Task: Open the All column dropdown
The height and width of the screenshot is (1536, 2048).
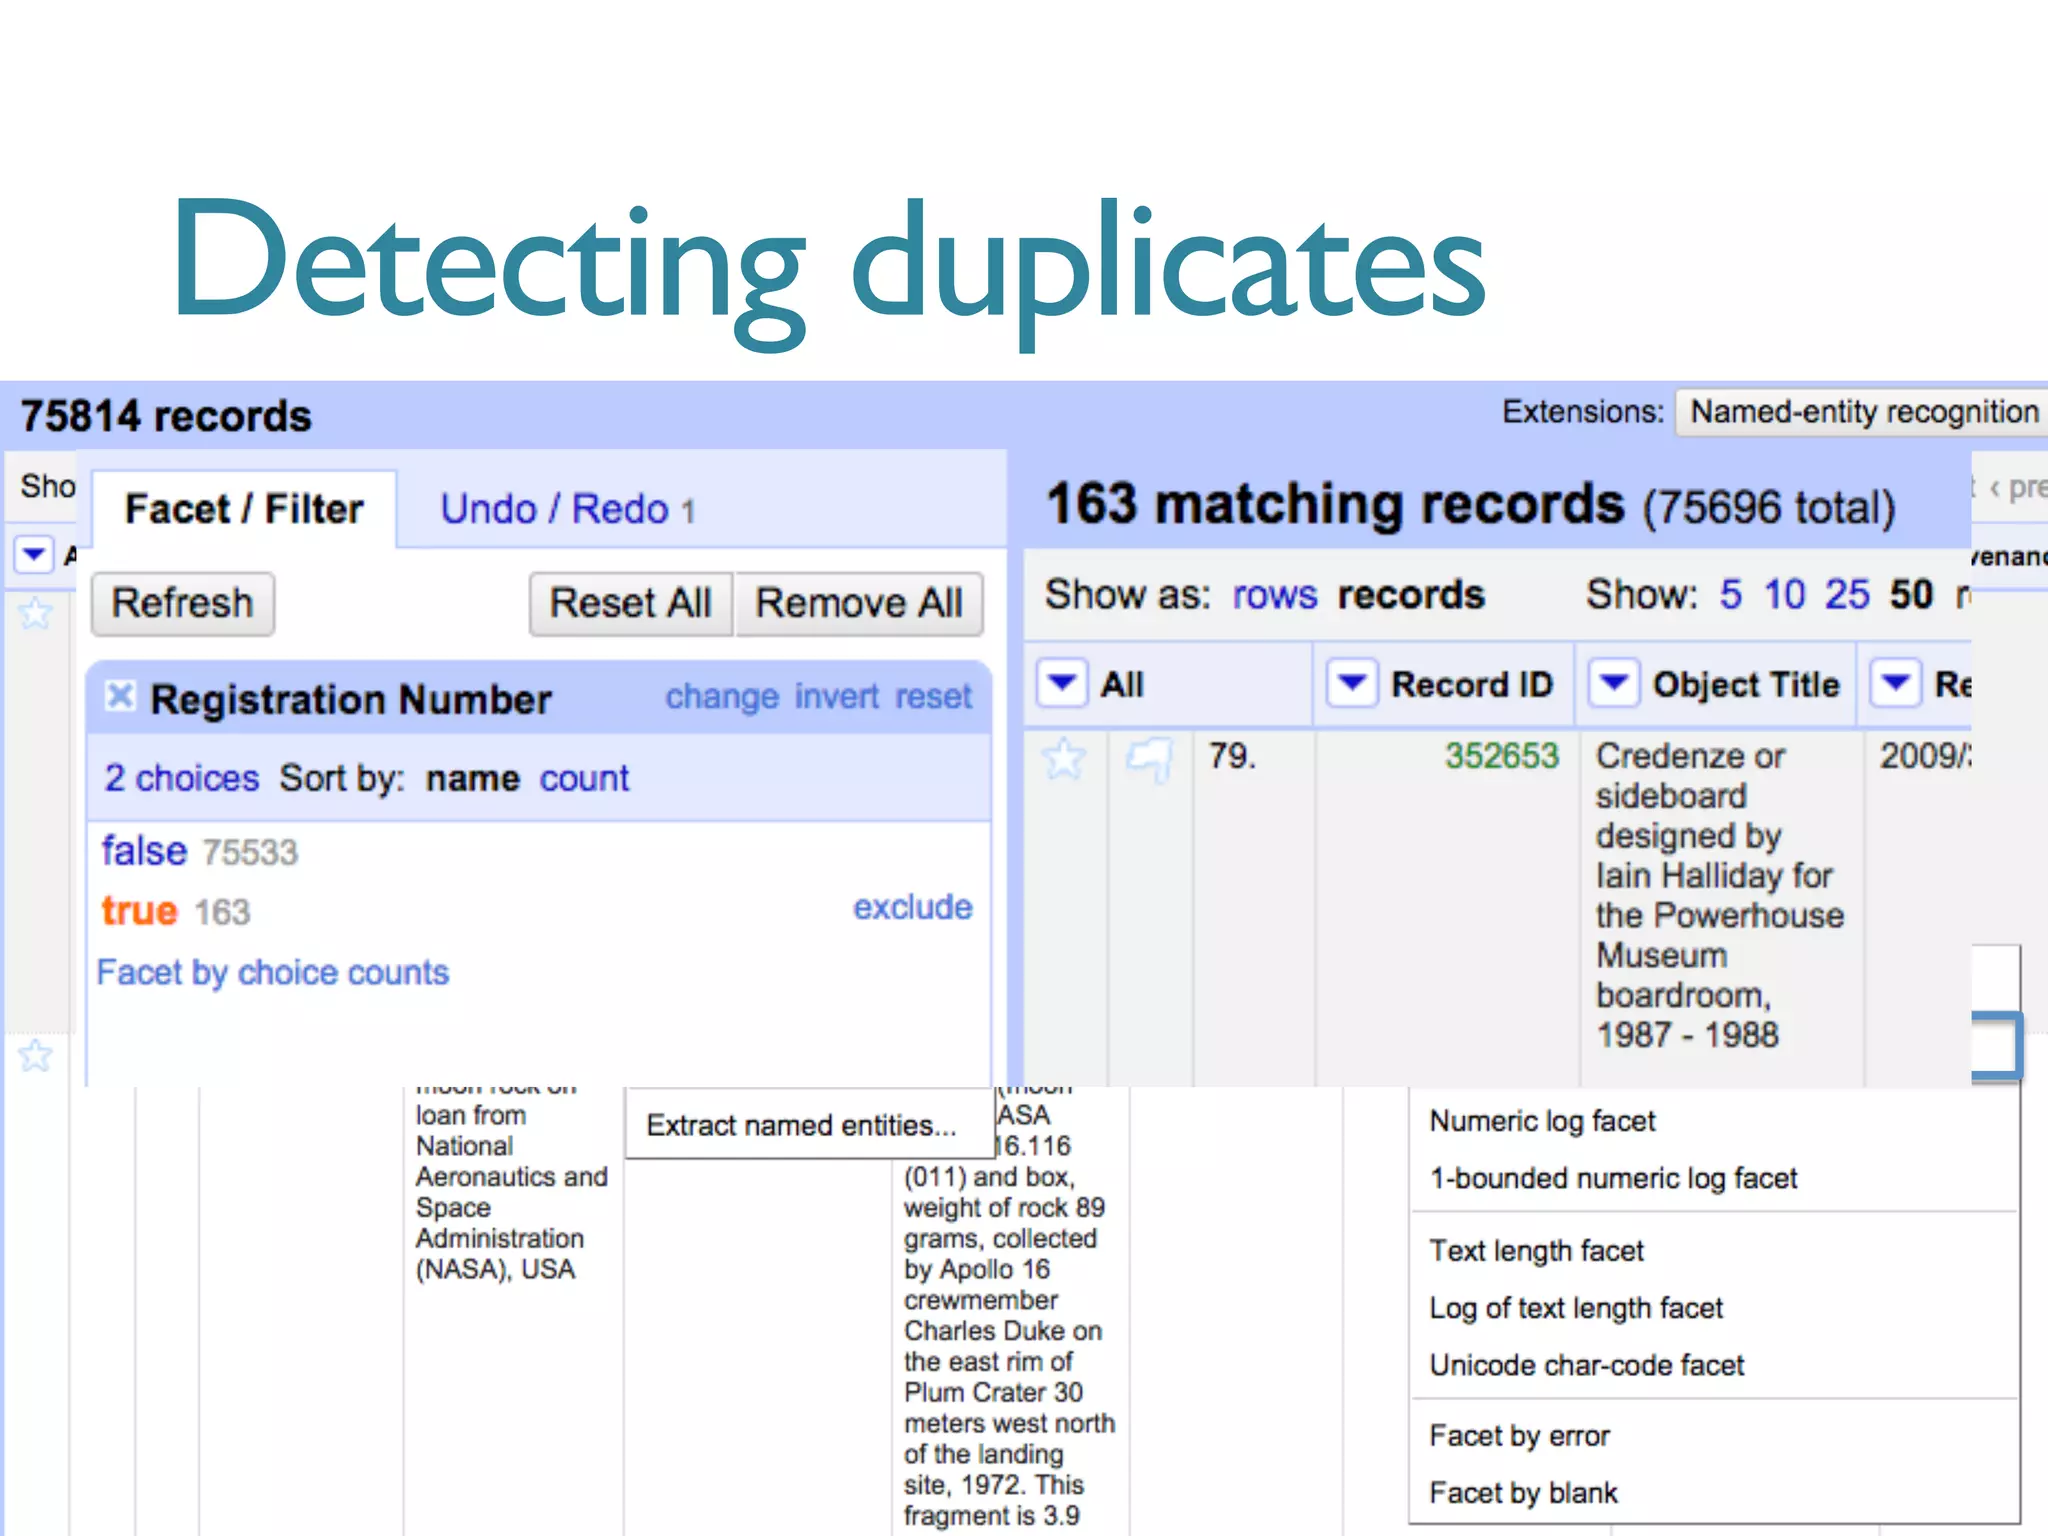Action: tap(1062, 684)
